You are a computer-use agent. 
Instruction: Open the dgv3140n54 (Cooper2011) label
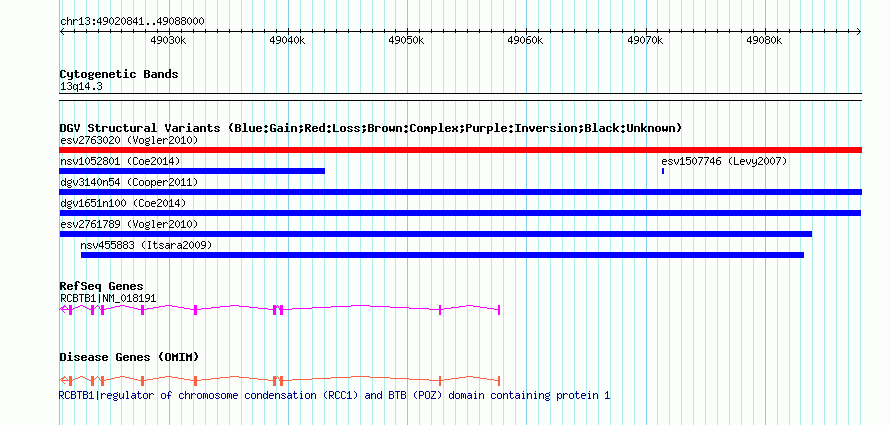(x=129, y=182)
